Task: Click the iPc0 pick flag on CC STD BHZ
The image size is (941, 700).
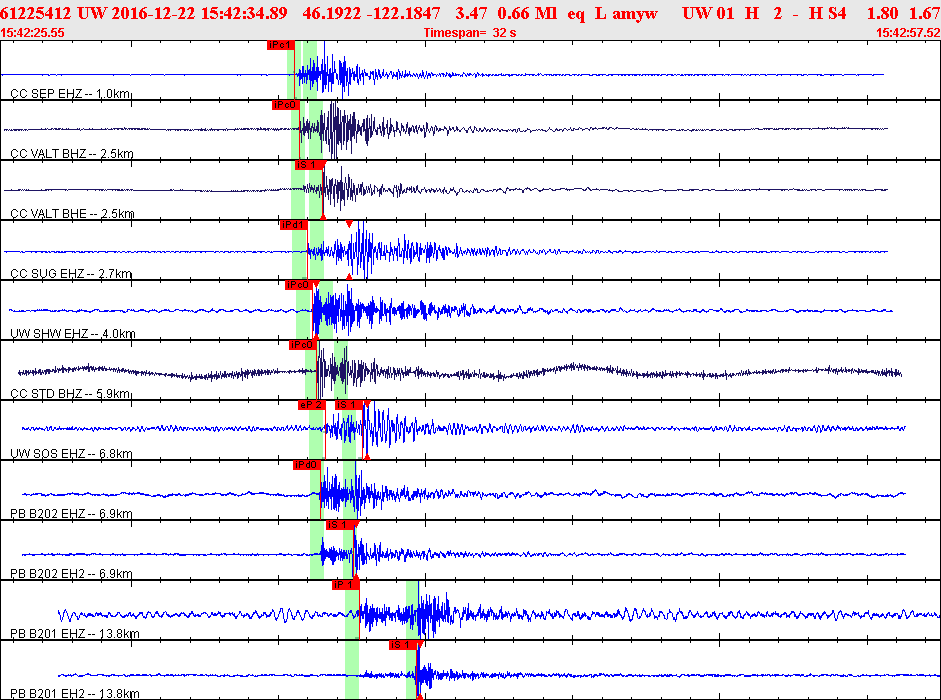Action: pyautogui.click(x=302, y=345)
